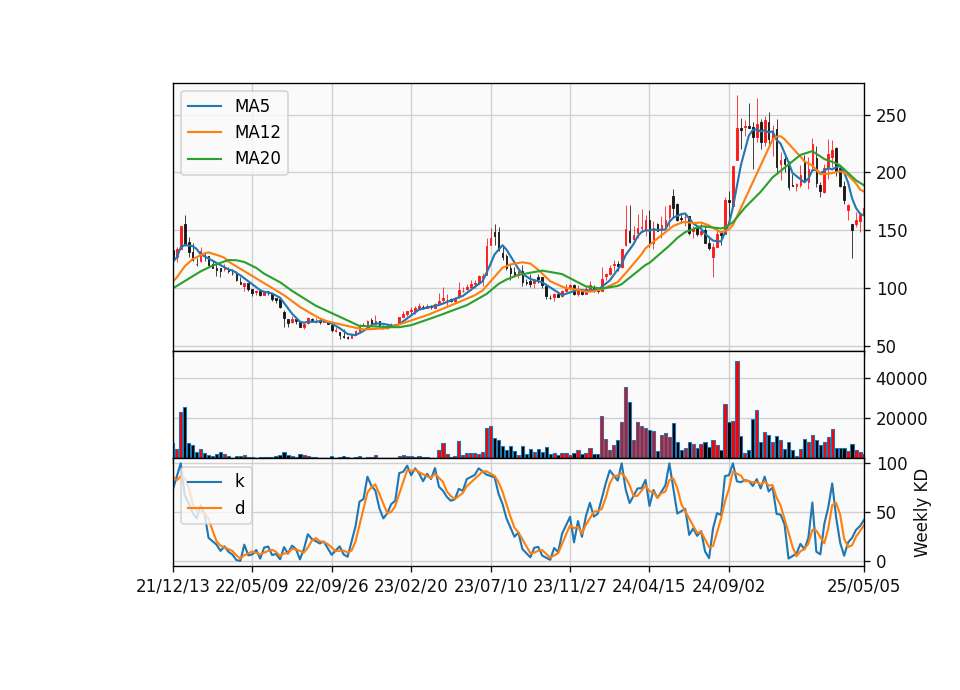Click the 23/02/20 date tick label
This screenshot has height=690, width=960.
411,586
